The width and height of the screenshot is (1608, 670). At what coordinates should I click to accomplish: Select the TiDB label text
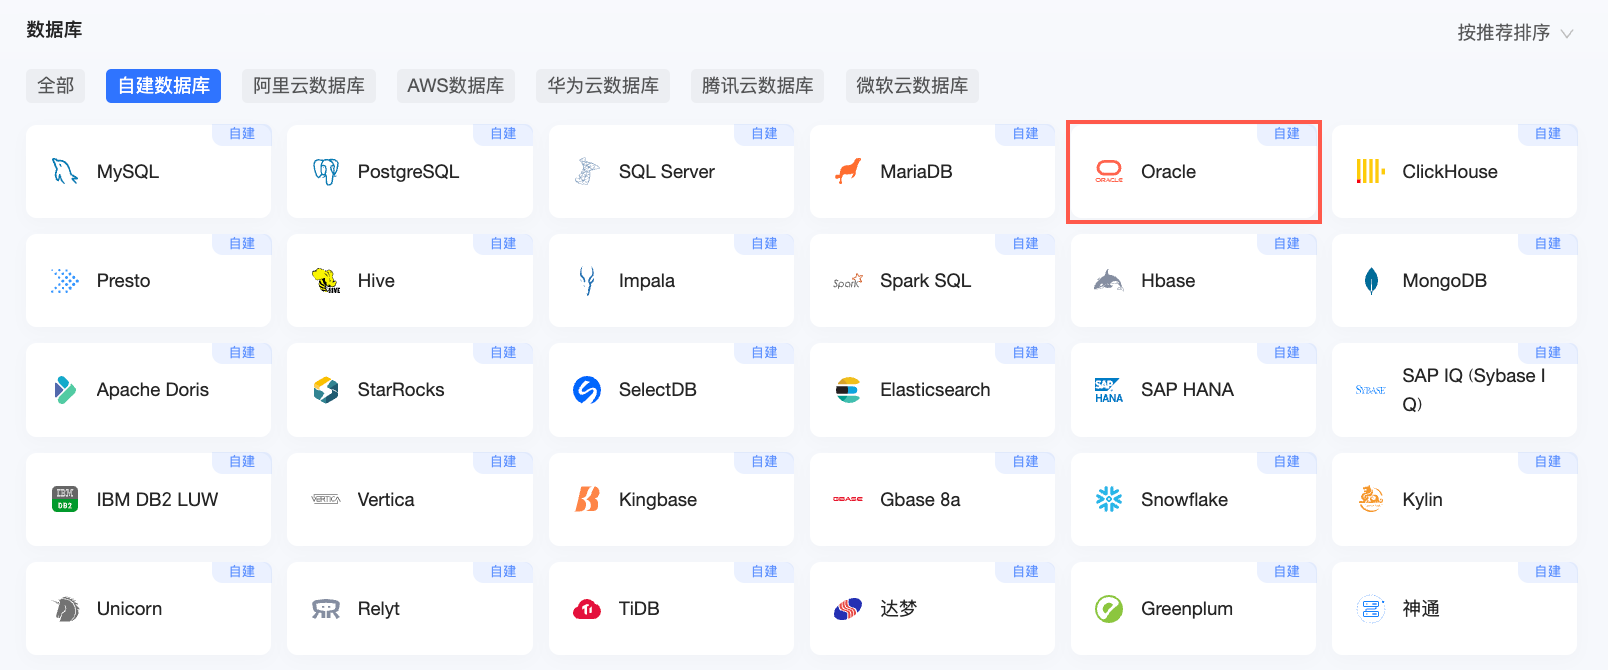click(639, 608)
